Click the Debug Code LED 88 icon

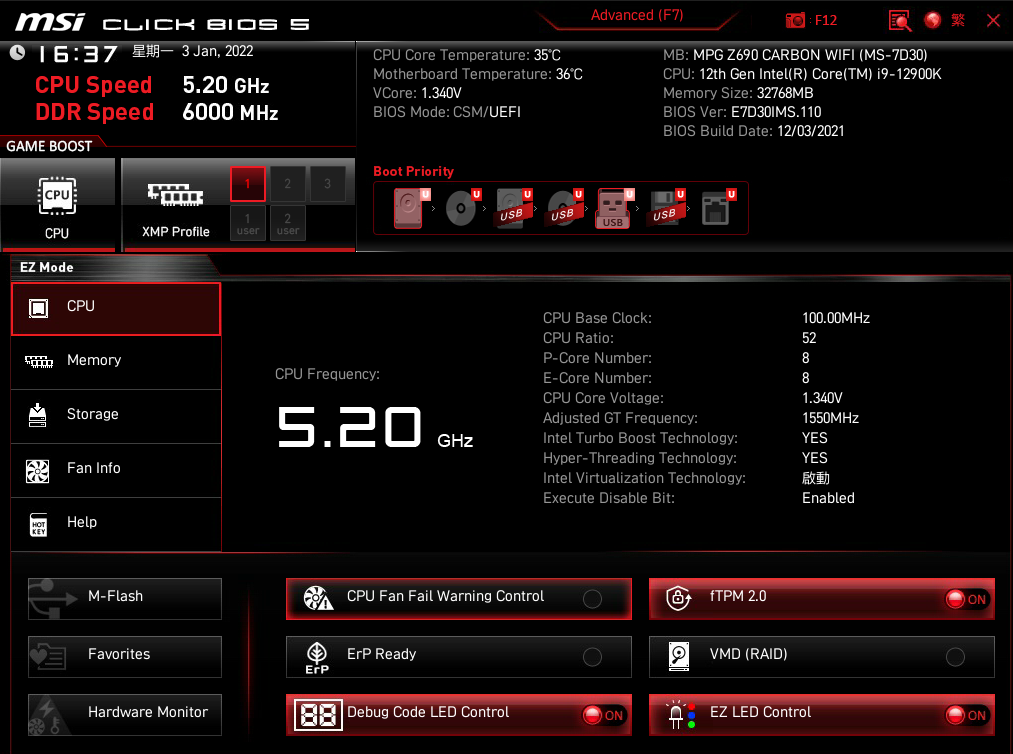tap(318, 715)
